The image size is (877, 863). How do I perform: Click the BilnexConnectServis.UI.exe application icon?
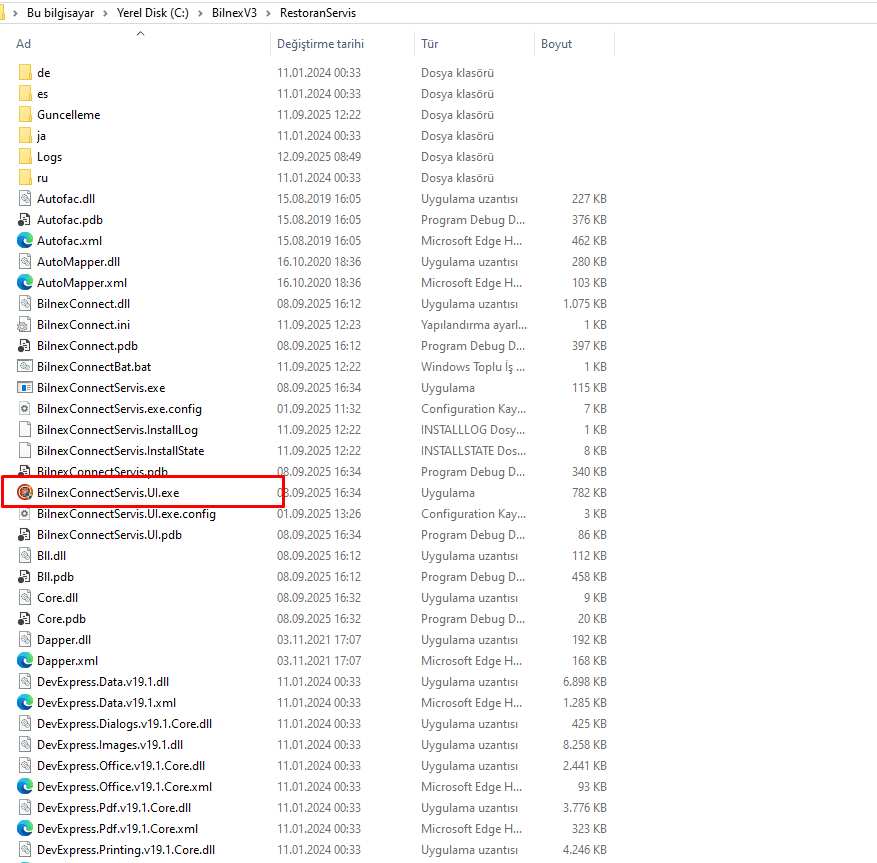pyautogui.click(x=25, y=492)
